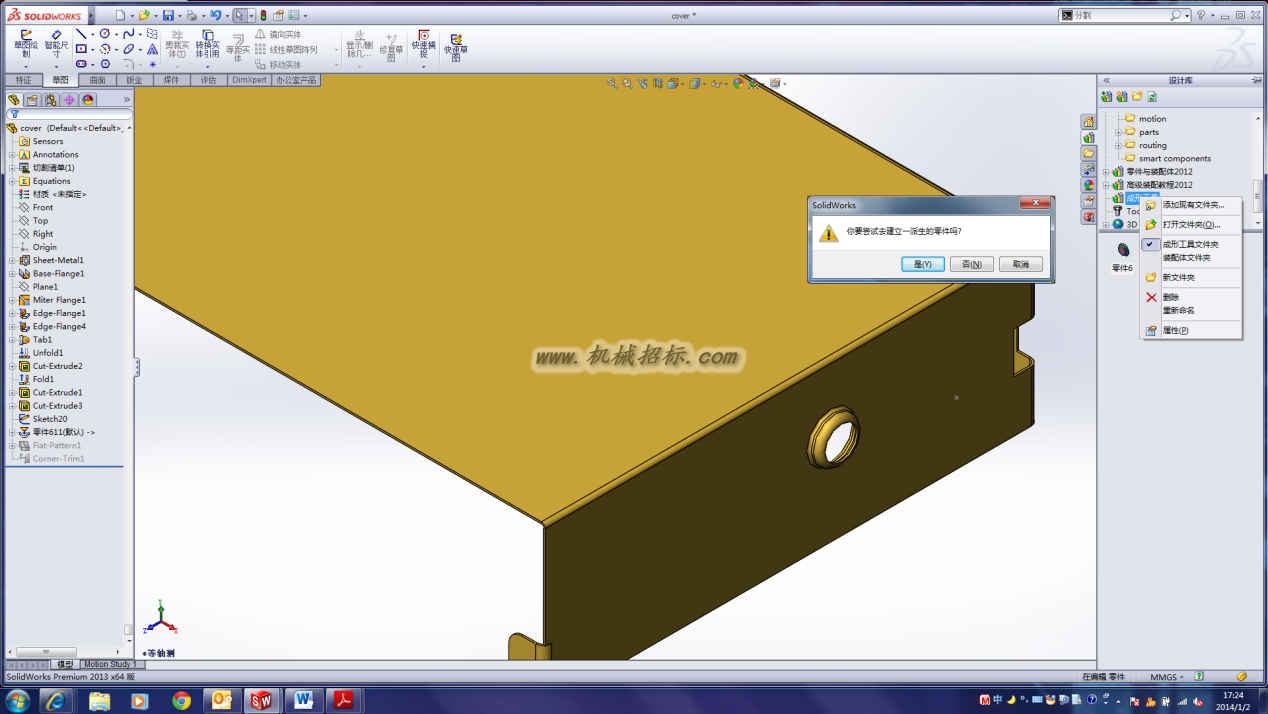Expand 零件与装配体2012 library node

click(1105, 172)
